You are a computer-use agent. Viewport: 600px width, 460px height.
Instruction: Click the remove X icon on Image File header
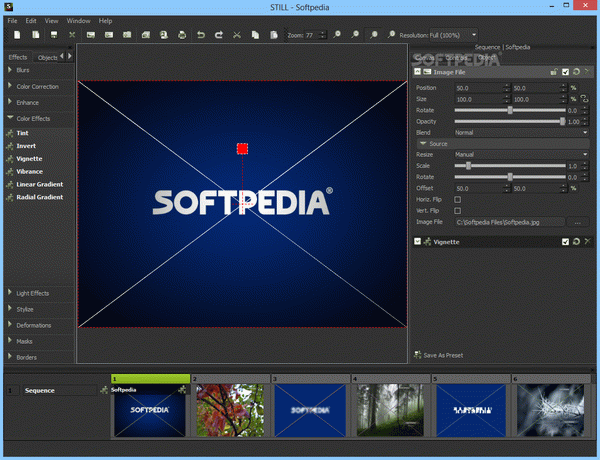click(x=587, y=72)
